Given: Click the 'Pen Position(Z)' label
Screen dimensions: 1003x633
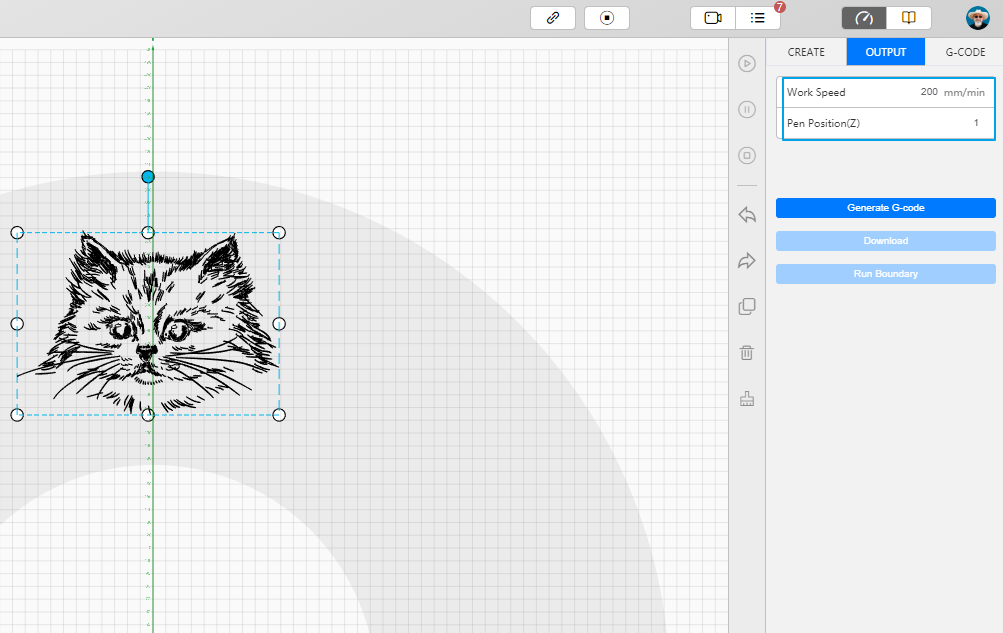Looking at the screenshot, I should pyautogui.click(x=823, y=123).
